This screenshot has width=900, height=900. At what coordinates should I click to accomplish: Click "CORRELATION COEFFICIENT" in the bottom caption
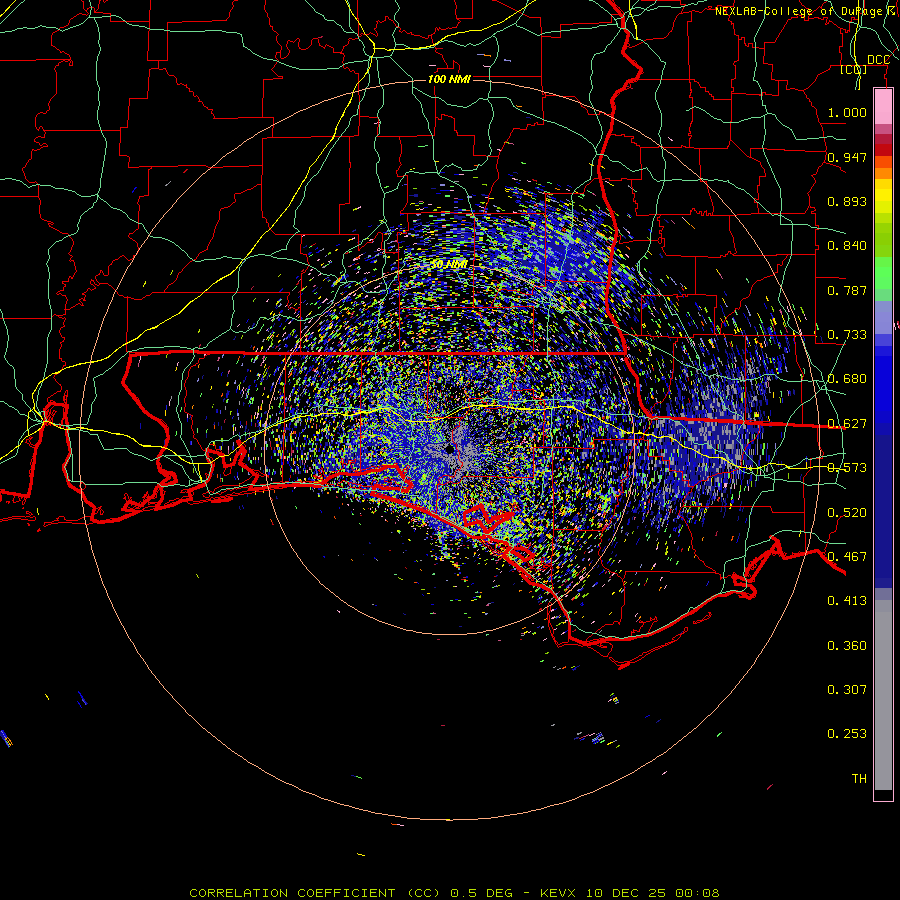tap(292, 893)
